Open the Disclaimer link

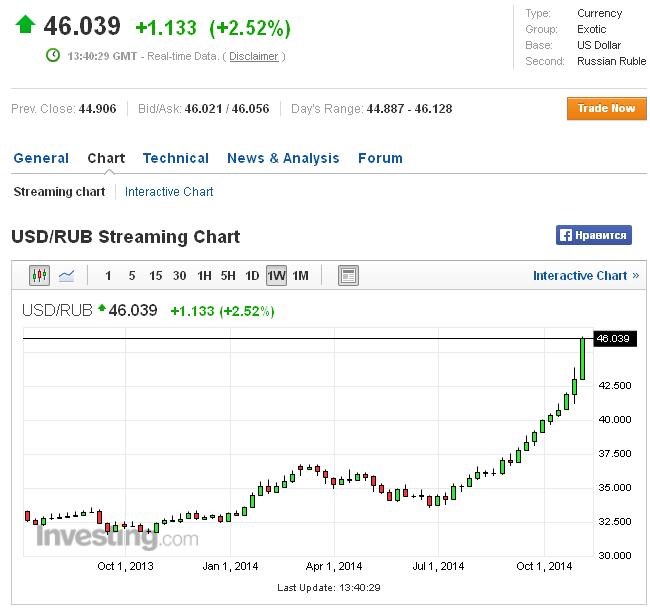point(254,56)
